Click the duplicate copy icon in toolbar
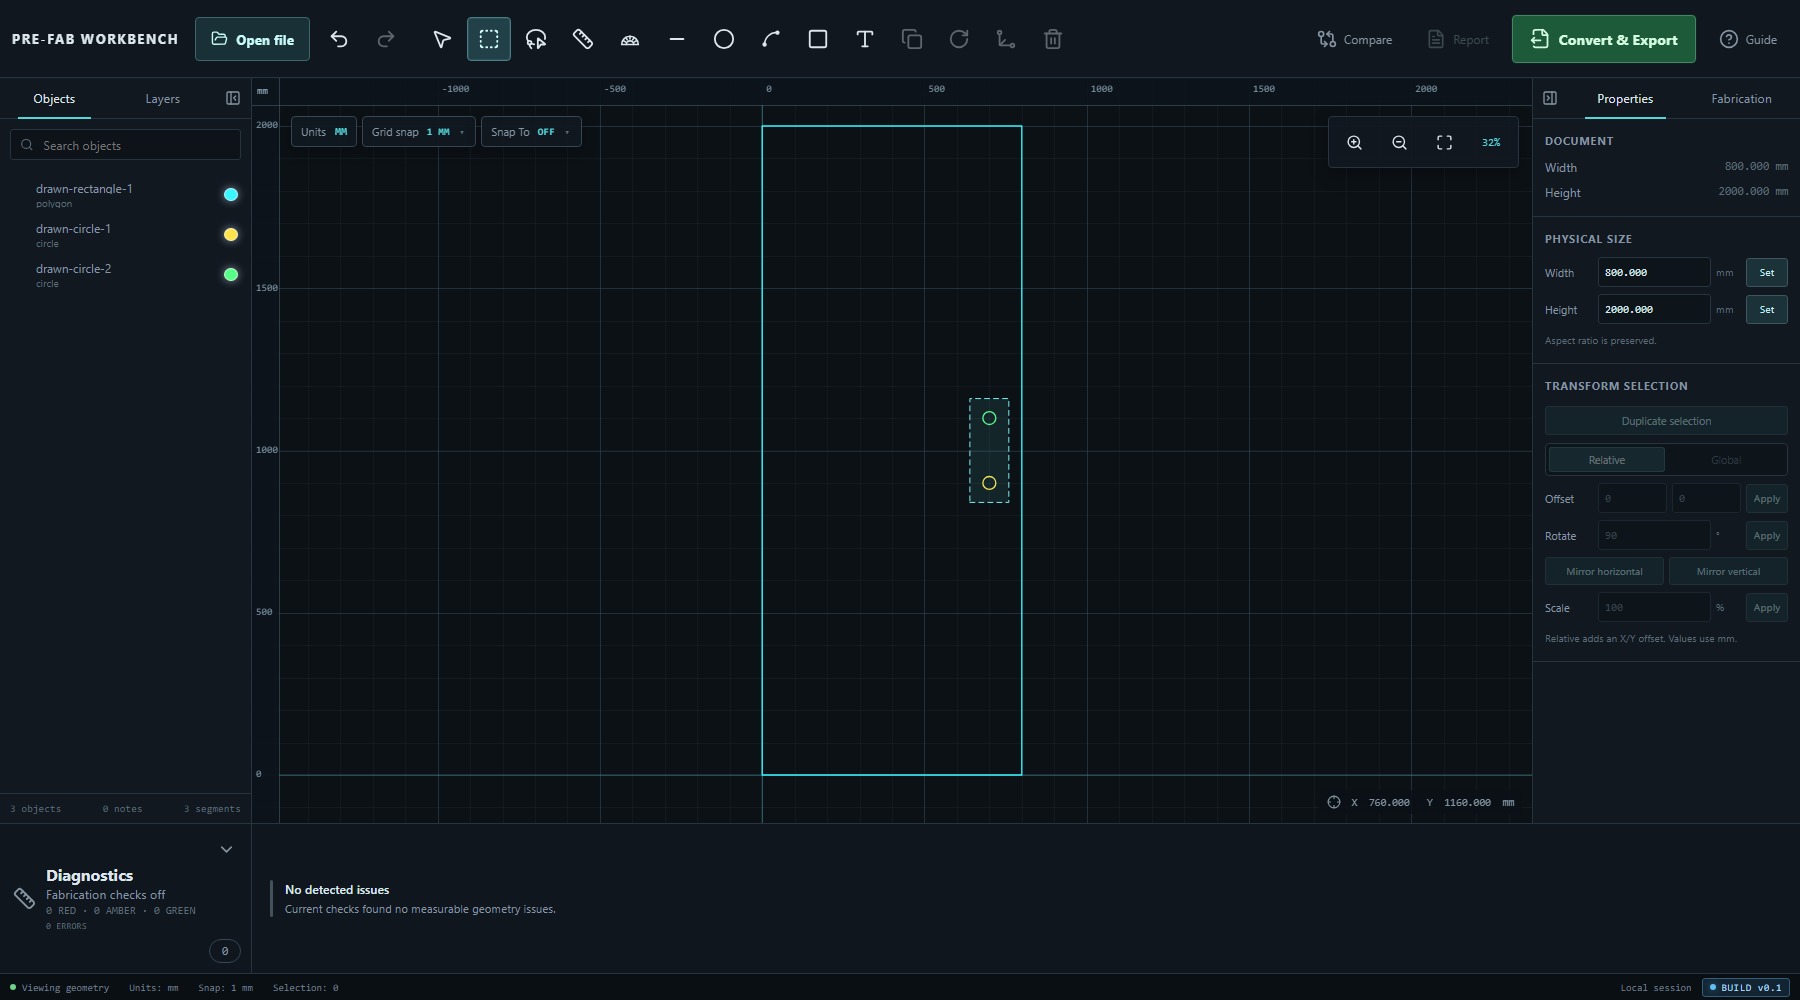Image resolution: width=1800 pixels, height=1000 pixels. click(912, 39)
